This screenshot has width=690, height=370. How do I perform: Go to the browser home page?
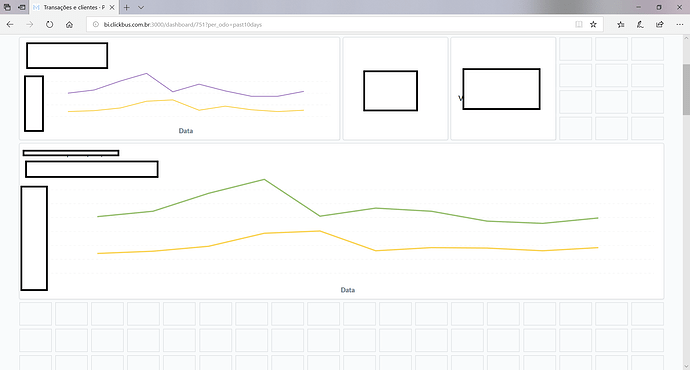click(x=69, y=25)
